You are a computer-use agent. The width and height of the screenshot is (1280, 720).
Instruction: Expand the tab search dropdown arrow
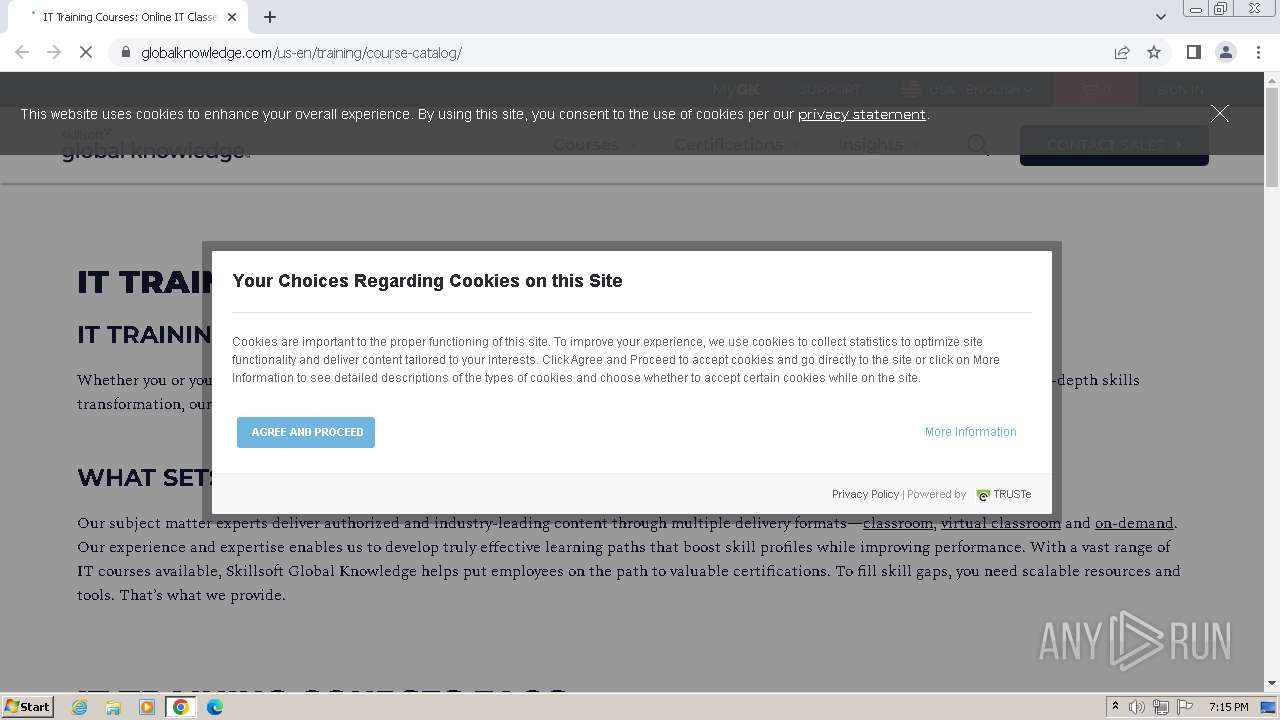point(1160,16)
